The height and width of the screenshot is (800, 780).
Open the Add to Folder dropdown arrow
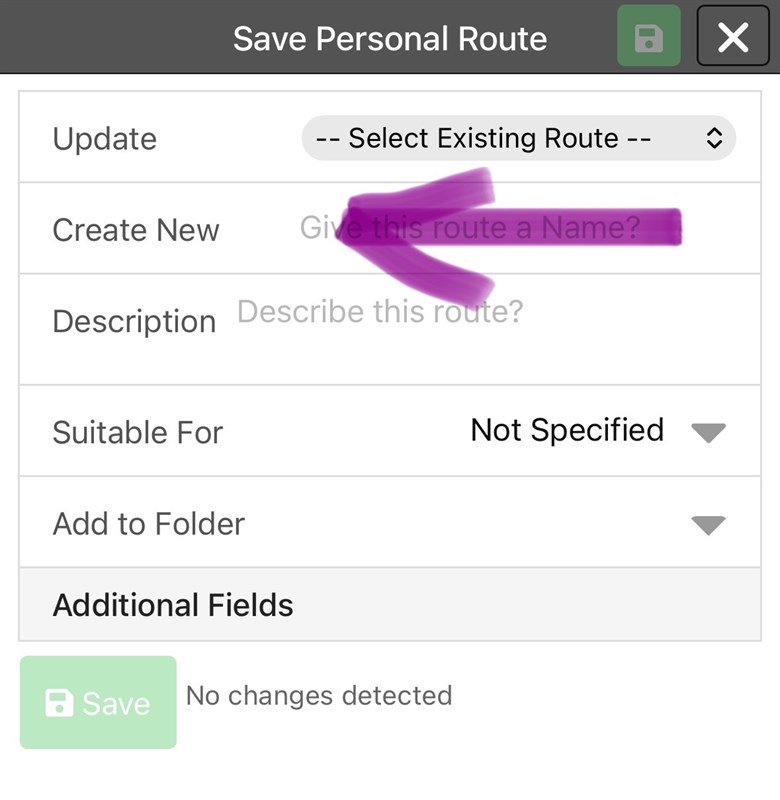point(708,524)
